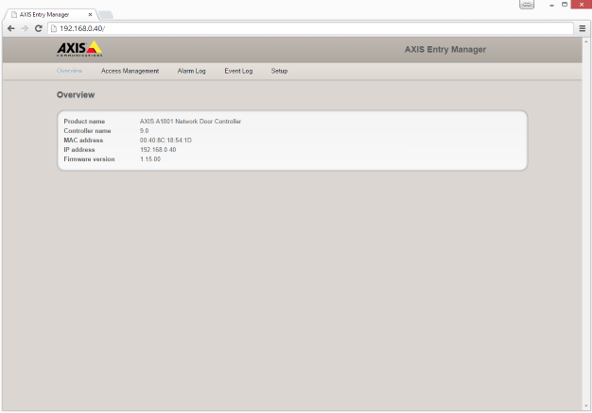Open the Access Management page
The width and height of the screenshot is (592, 413).
point(130,71)
